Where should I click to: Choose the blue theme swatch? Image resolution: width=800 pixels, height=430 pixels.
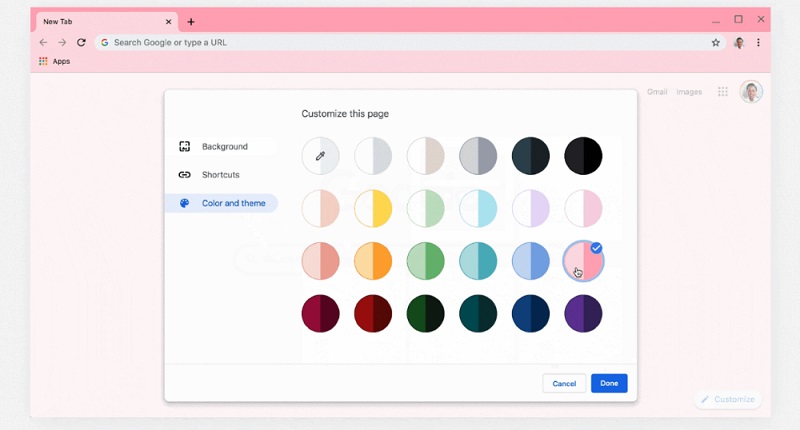[531, 261]
